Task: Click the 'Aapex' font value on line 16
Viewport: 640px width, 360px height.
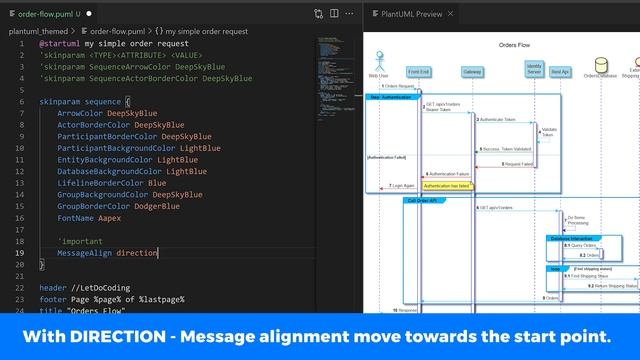Action: click(x=109, y=218)
